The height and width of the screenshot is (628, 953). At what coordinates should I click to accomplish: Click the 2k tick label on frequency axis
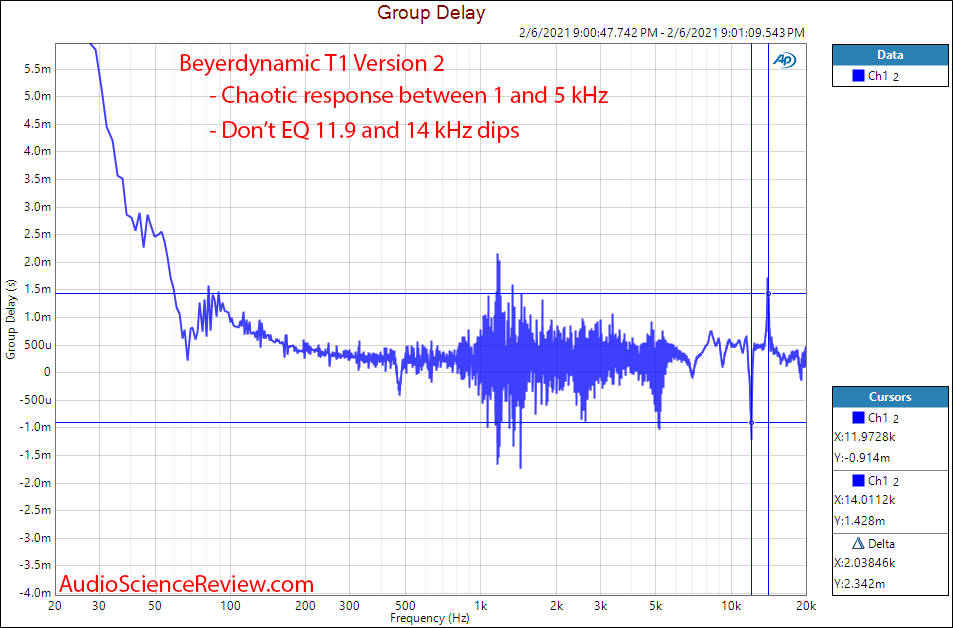pyautogui.click(x=556, y=606)
